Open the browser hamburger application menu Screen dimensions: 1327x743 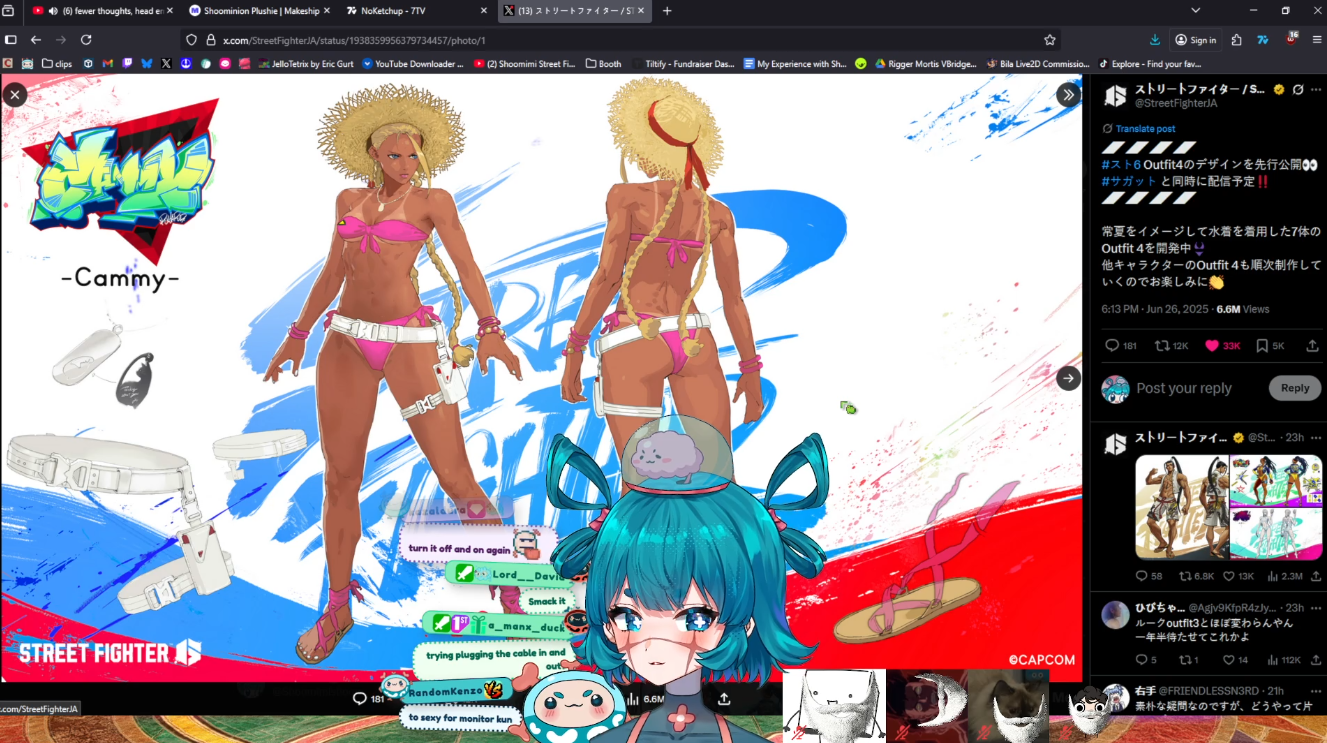pyautogui.click(x=1316, y=40)
